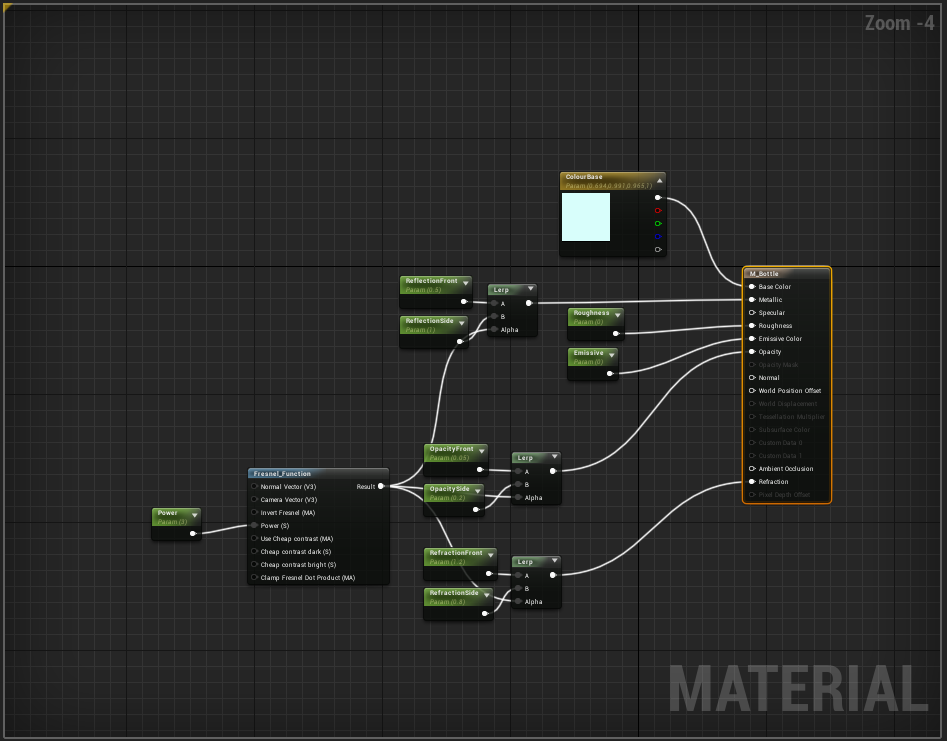The width and height of the screenshot is (947, 741).
Task: Select the Fresnel_Function node header
Action: coord(300,473)
